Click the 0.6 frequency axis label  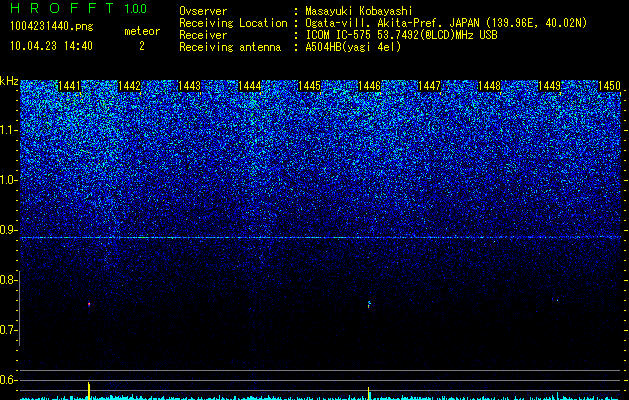9,380
